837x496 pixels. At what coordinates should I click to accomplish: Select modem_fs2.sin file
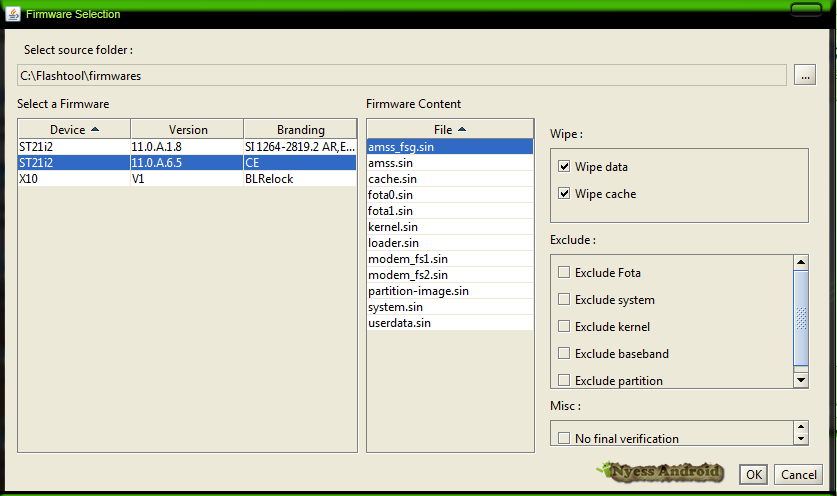[x=450, y=275]
